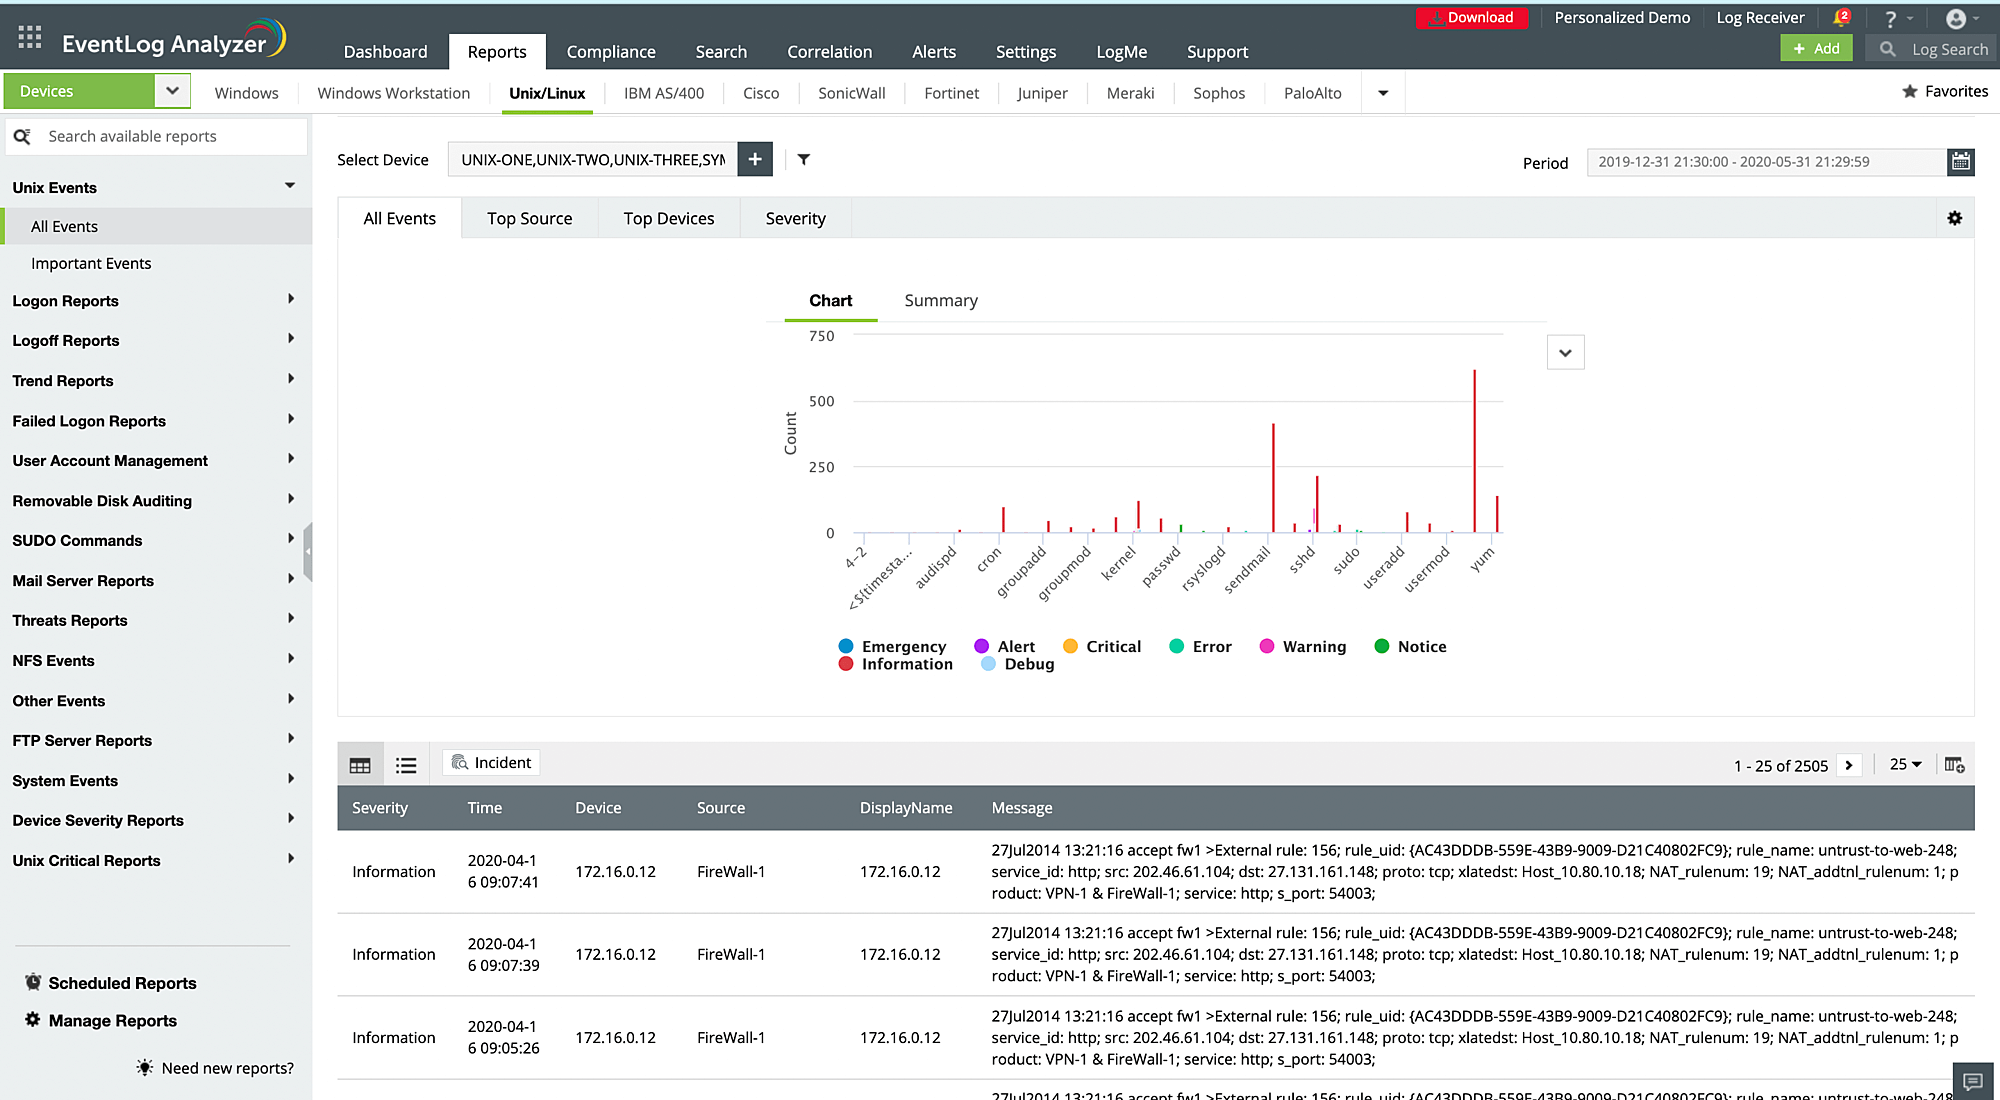This screenshot has width=2000, height=1100.
Task: Switch to the Top Source tab
Action: tap(529, 218)
